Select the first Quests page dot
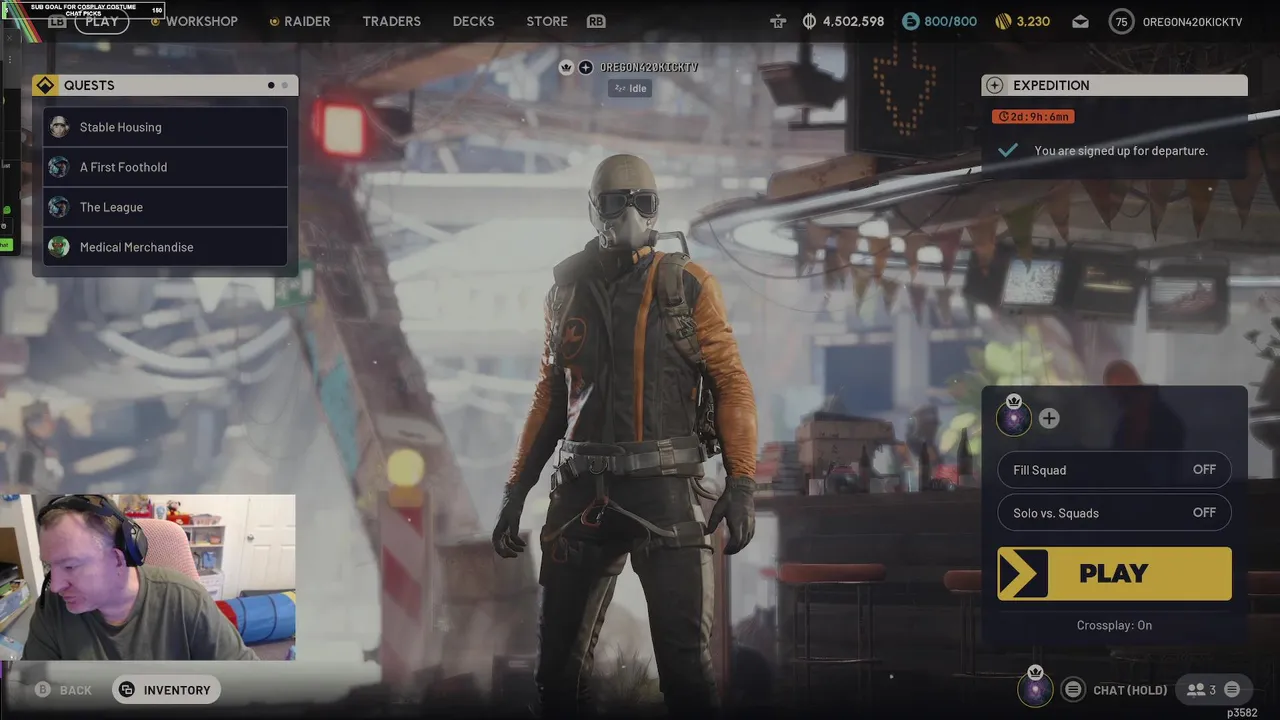1280x720 pixels. 271,85
